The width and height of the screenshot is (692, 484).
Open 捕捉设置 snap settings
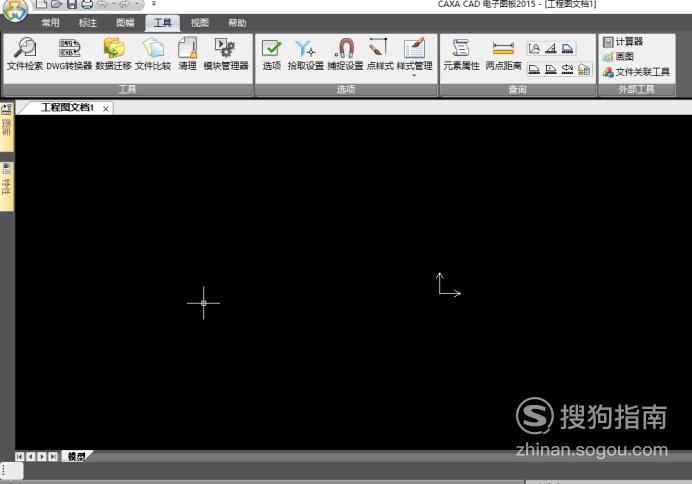345,54
